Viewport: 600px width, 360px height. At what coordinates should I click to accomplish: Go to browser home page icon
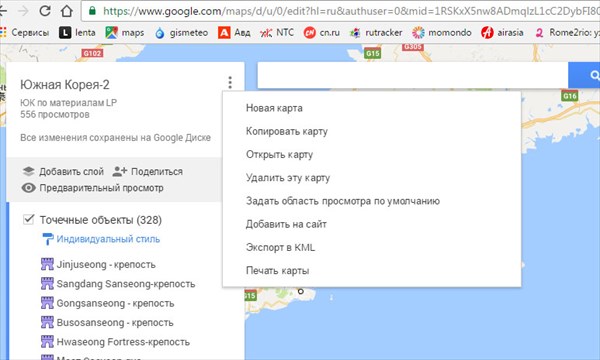67,10
